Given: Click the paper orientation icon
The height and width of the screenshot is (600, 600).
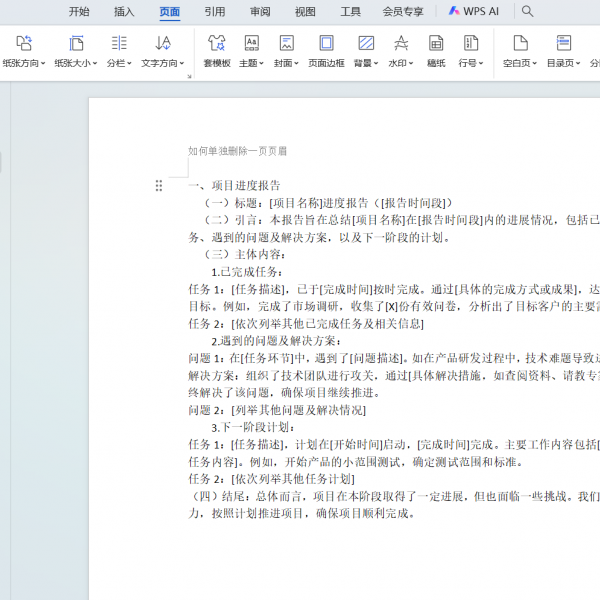Looking at the screenshot, I should click(24, 43).
